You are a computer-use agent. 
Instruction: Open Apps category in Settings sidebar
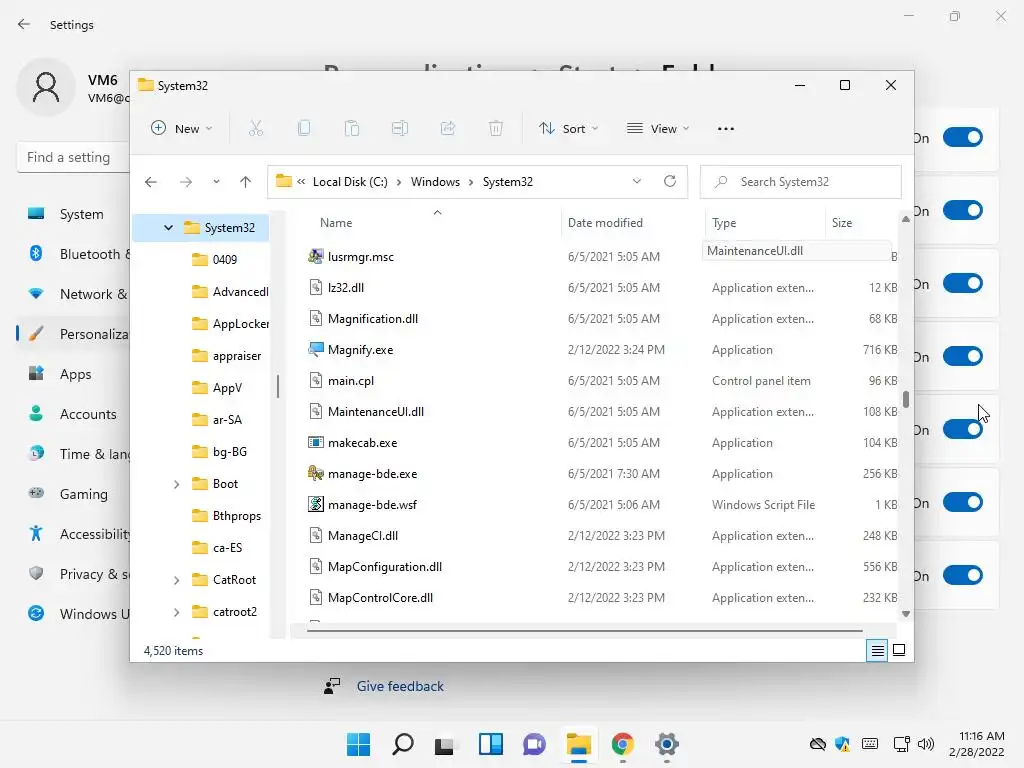[x=73, y=374]
